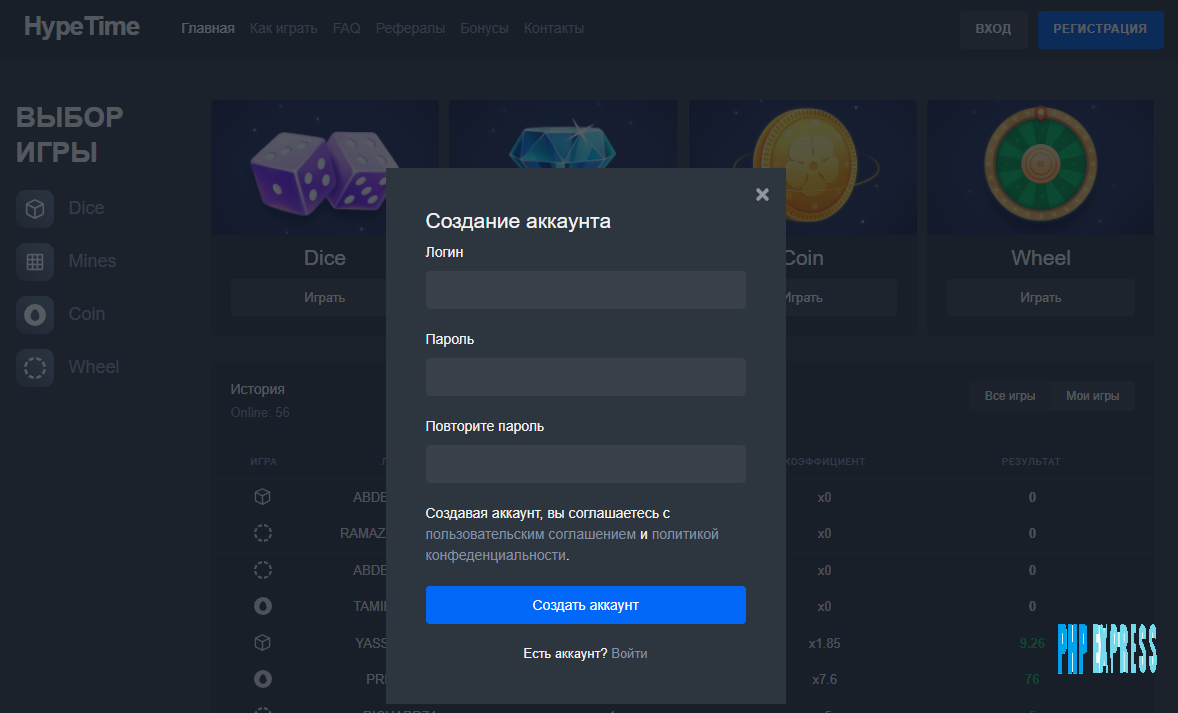Open Бонусы menu item
The width and height of the screenshot is (1178, 713).
click(484, 29)
